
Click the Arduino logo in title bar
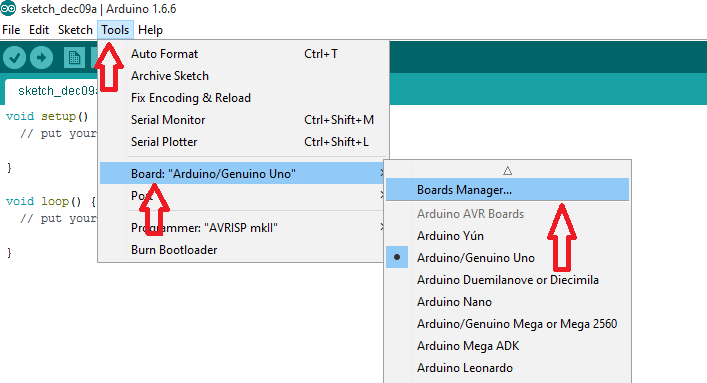[x=8, y=8]
